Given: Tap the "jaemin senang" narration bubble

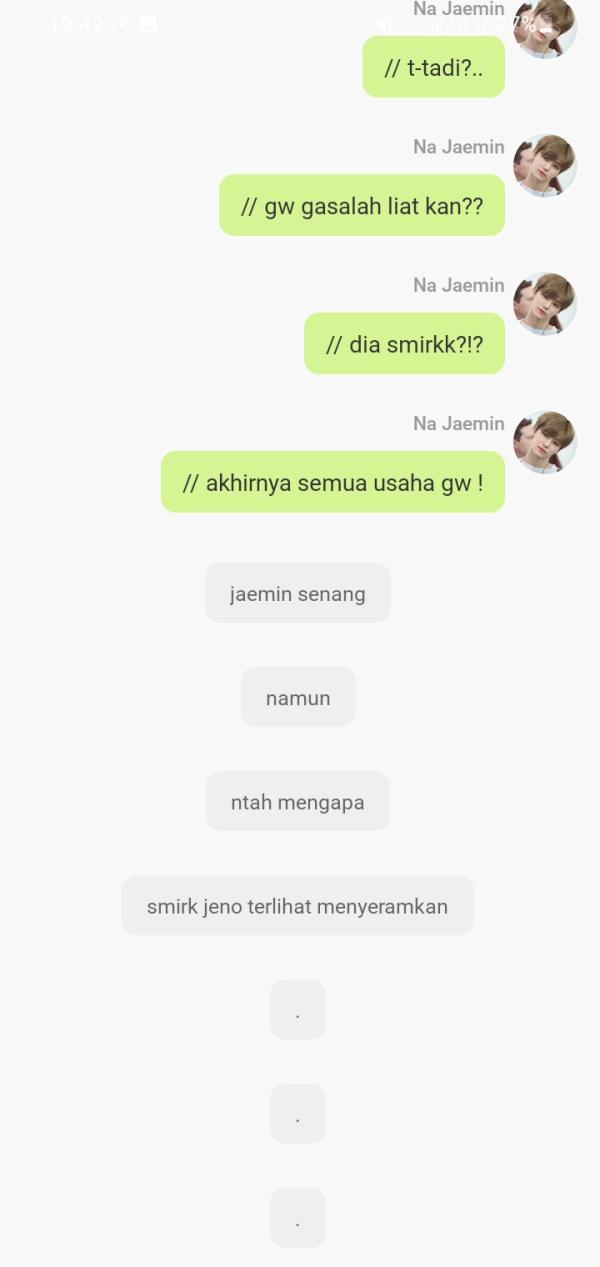Looking at the screenshot, I should pos(298,593).
